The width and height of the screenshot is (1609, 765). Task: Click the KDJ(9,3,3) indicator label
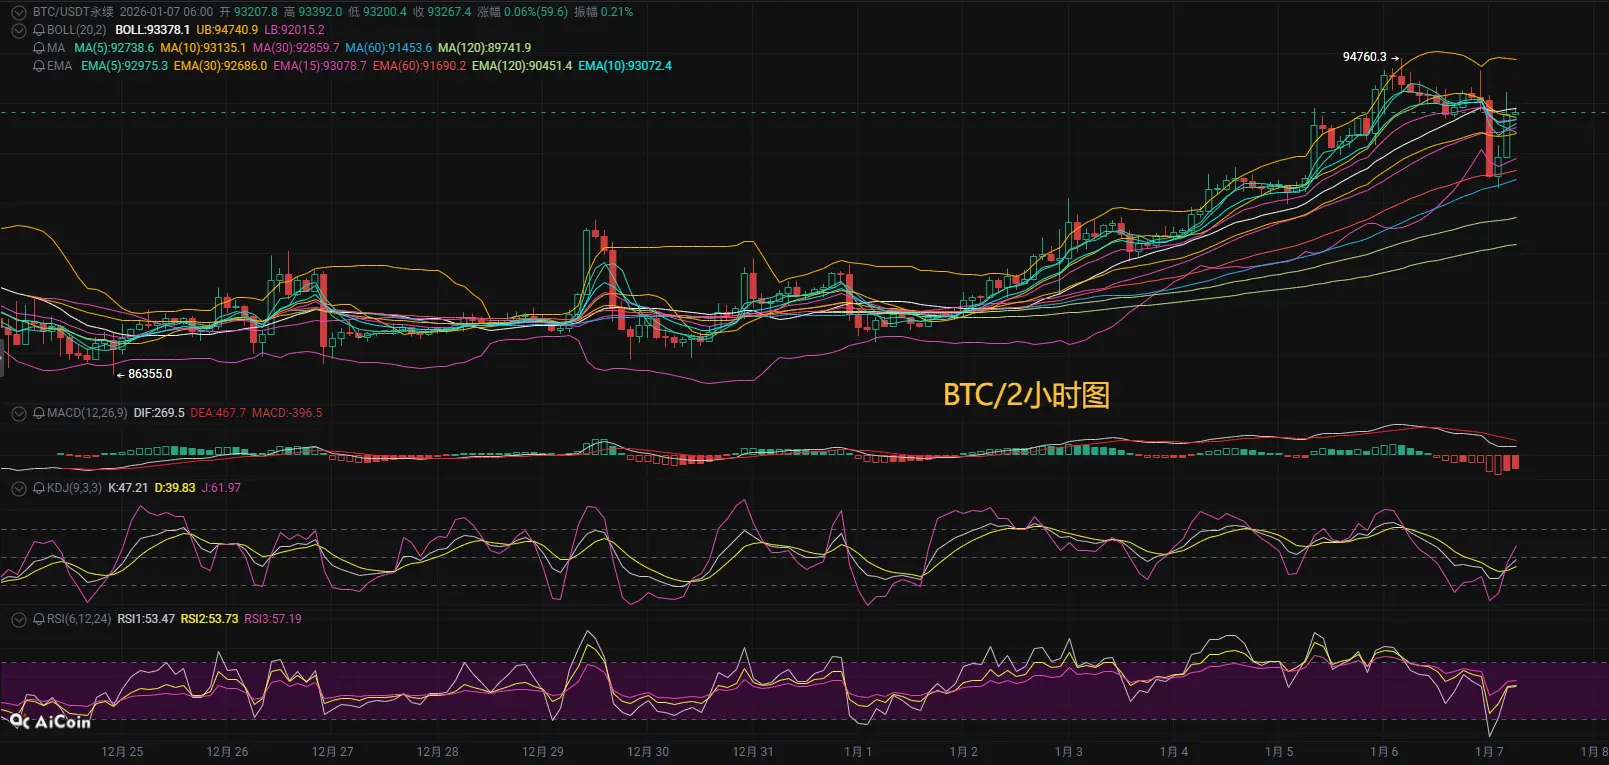pos(74,488)
